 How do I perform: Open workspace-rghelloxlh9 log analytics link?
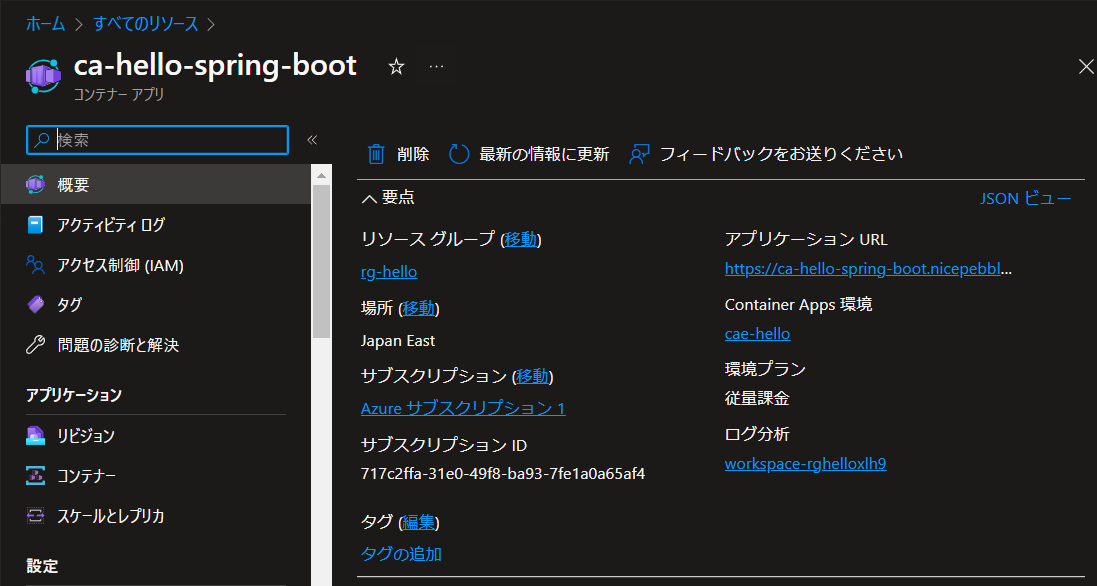pyautogui.click(x=805, y=464)
